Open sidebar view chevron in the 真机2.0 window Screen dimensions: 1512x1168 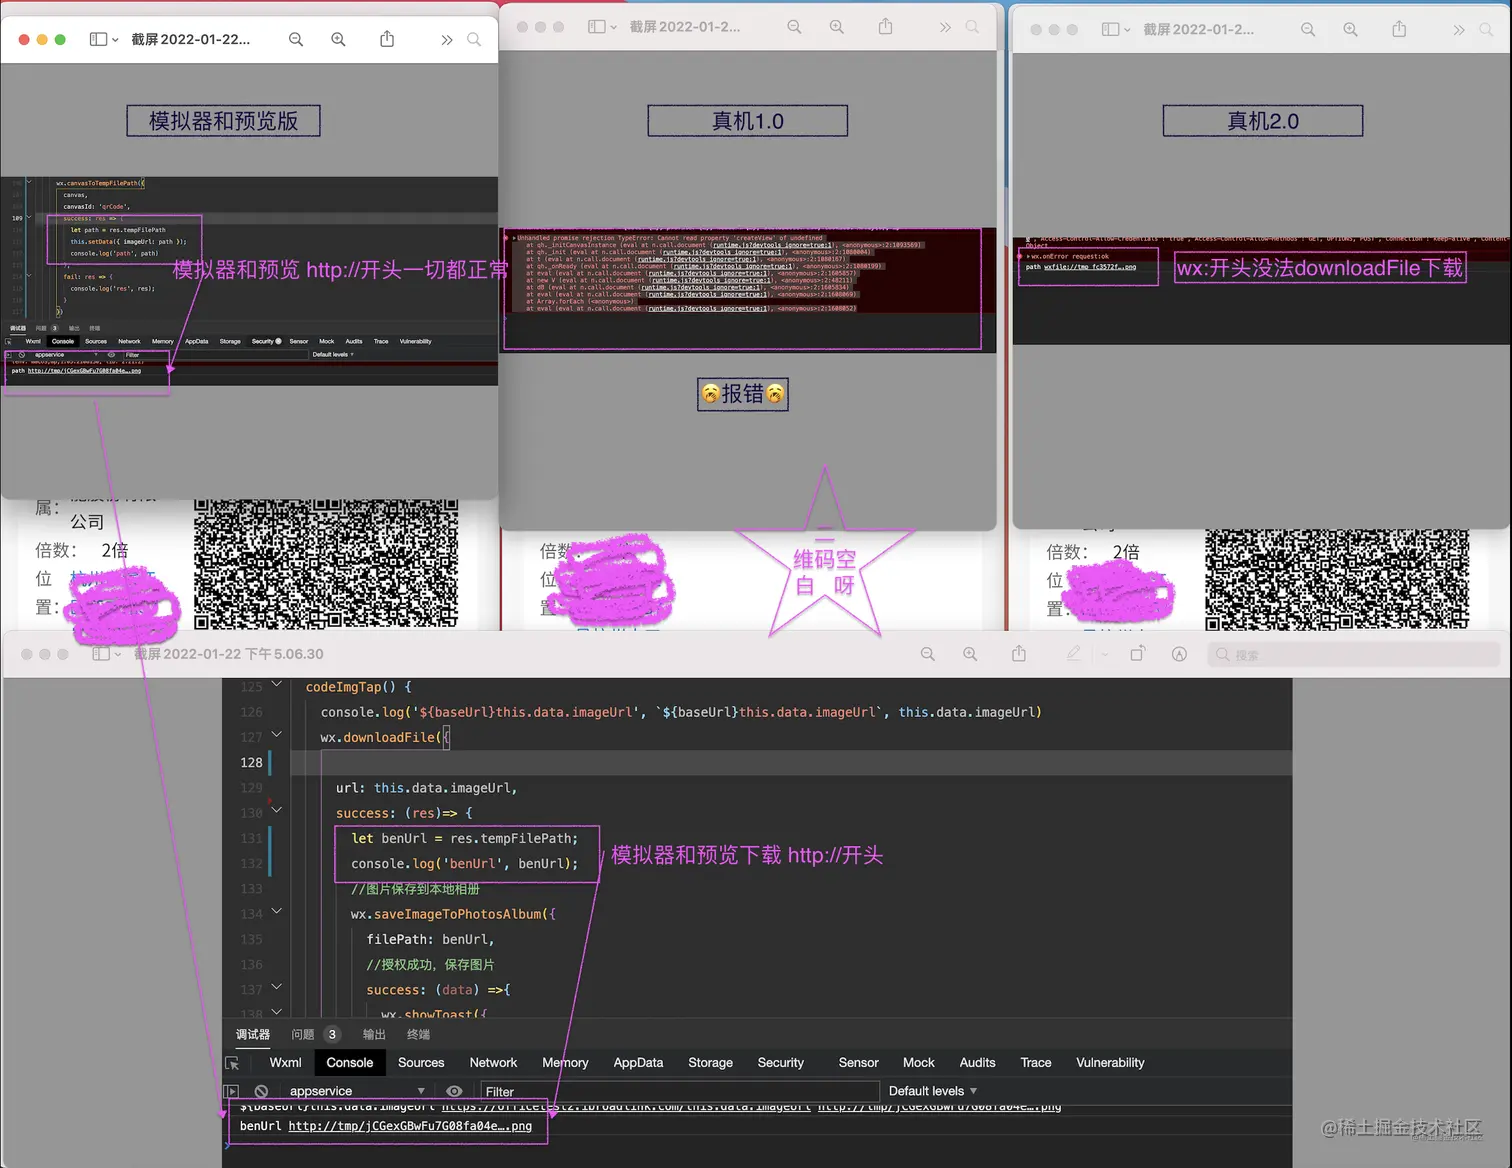click(1127, 30)
